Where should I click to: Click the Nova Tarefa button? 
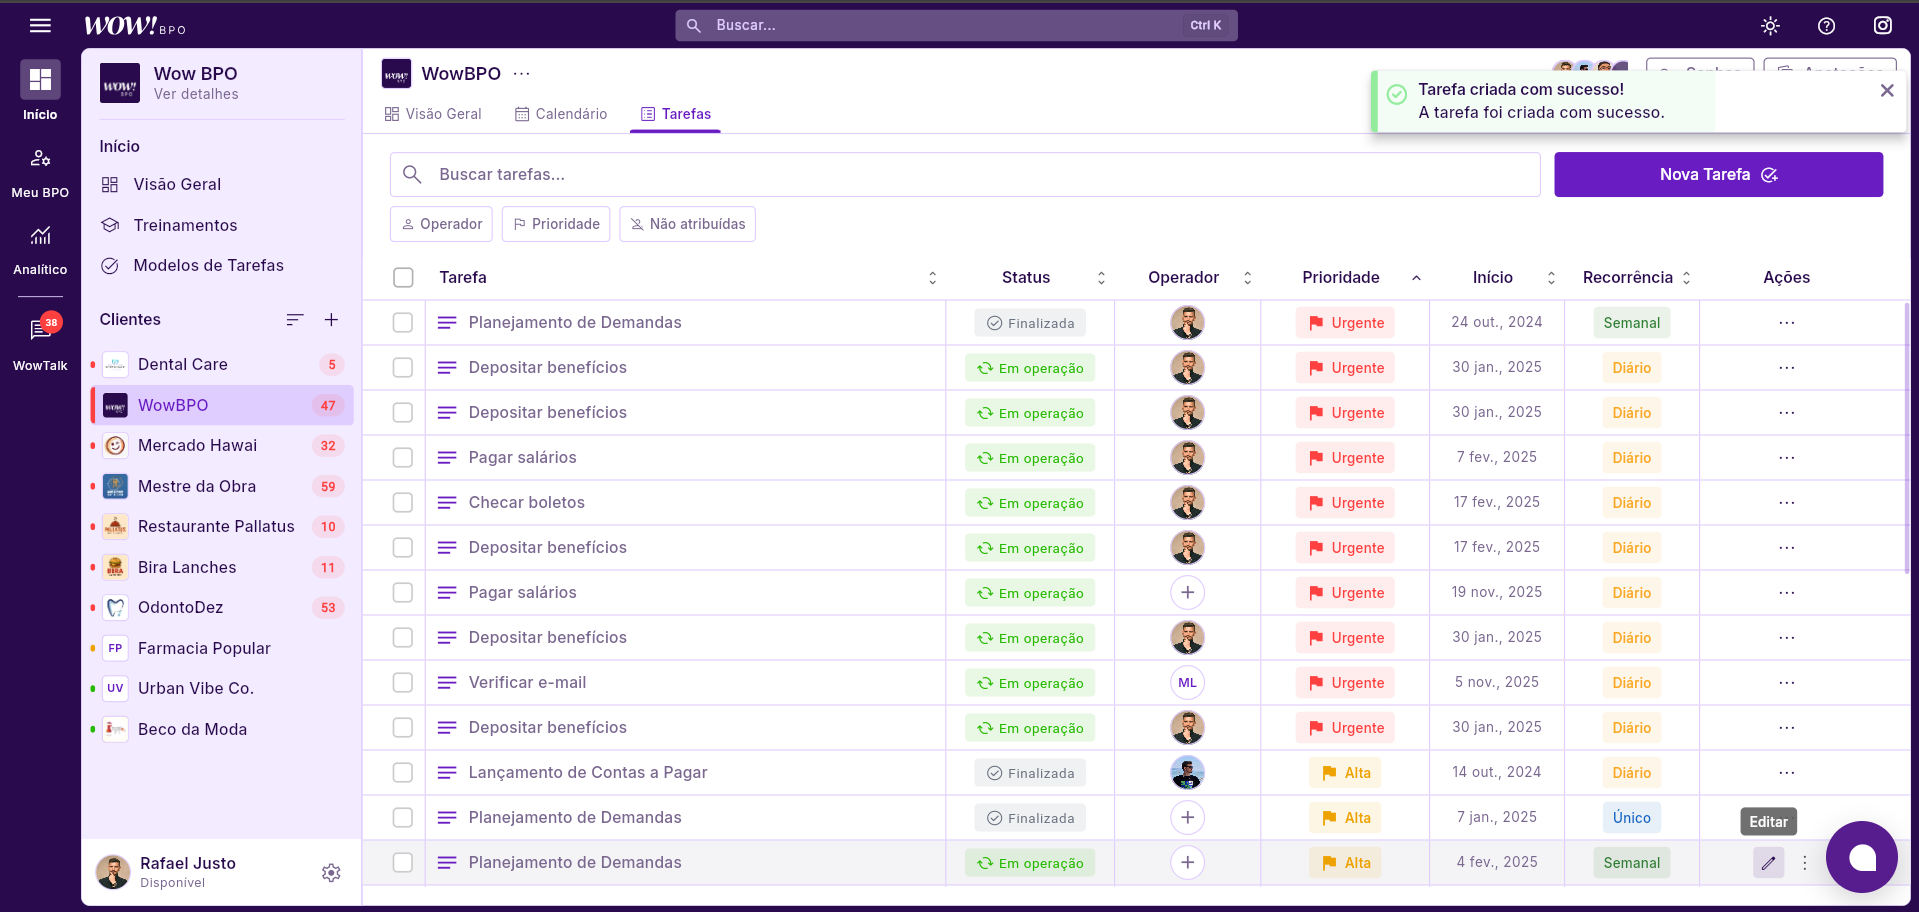(1717, 175)
